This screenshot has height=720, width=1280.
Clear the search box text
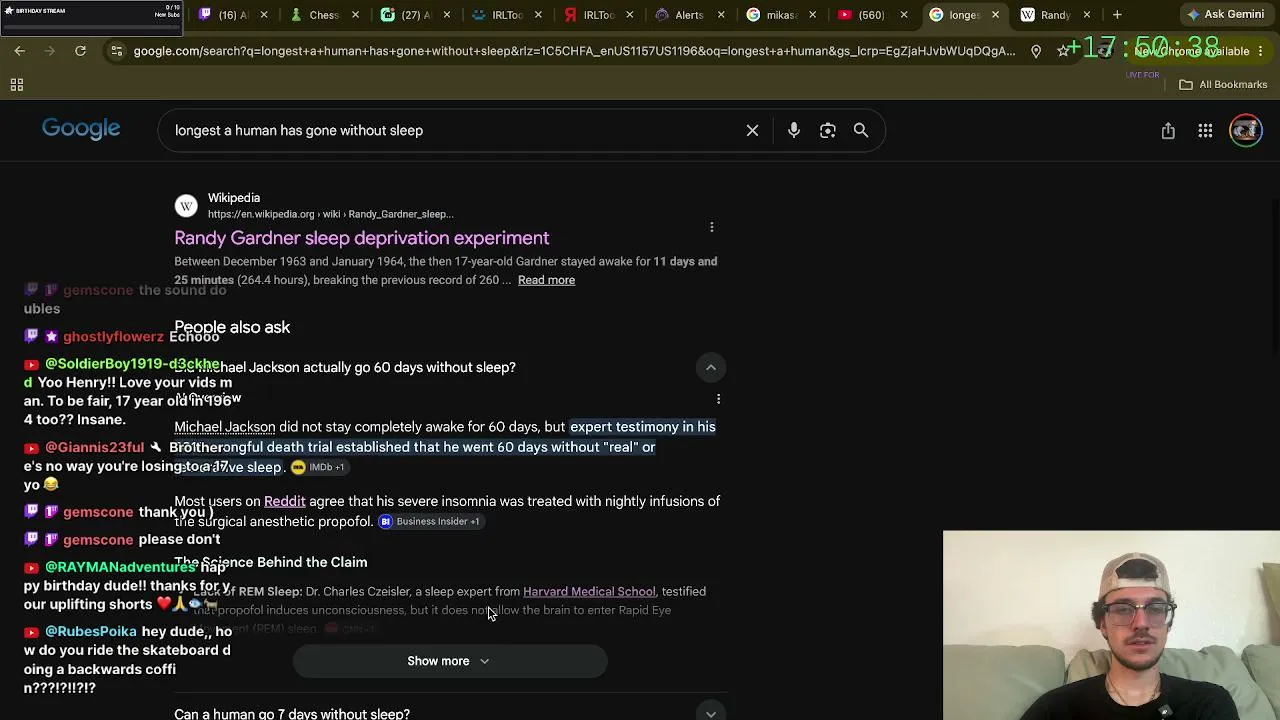coord(752,130)
